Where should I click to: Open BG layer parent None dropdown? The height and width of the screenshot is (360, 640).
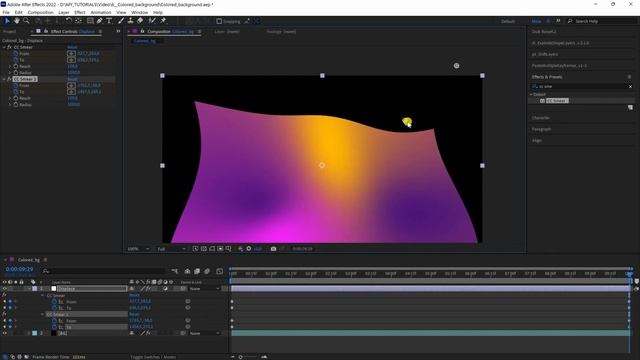click(x=204, y=333)
